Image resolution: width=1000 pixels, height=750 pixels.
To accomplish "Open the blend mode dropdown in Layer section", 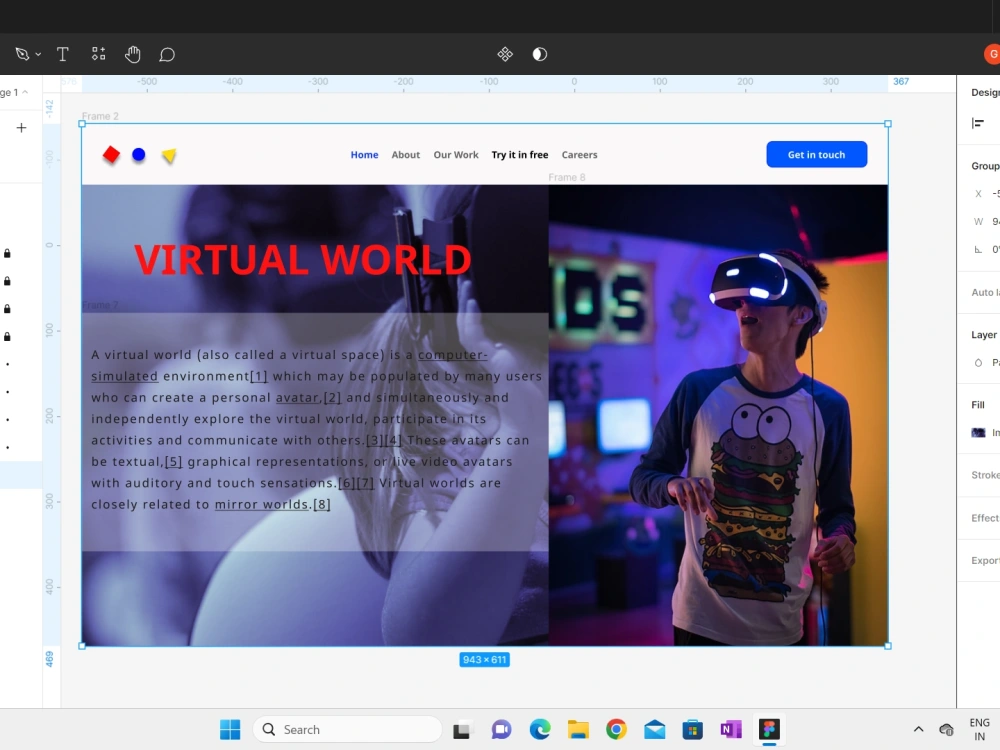I will click(983, 363).
